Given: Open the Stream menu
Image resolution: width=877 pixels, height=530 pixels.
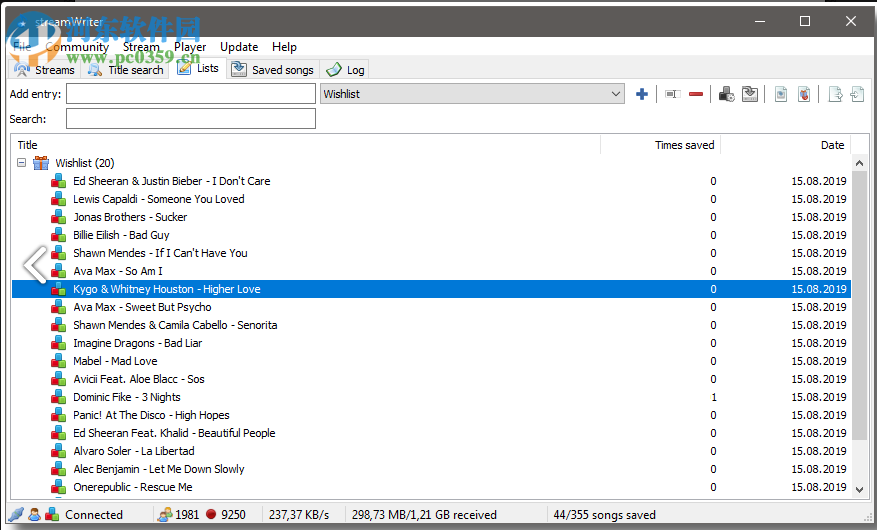Looking at the screenshot, I should point(141,47).
